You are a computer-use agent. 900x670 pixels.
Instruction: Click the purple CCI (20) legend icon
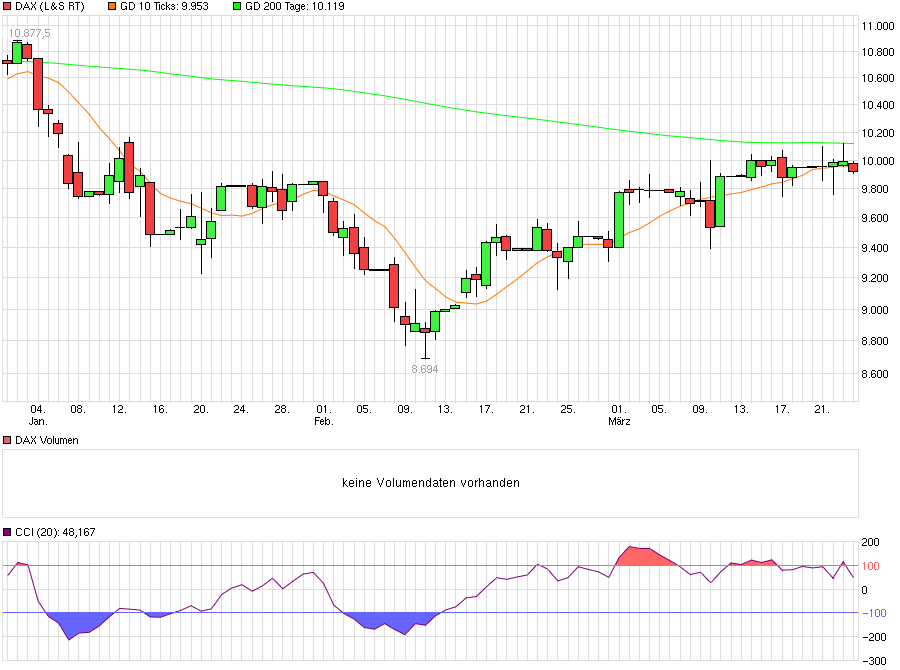pos(7,533)
